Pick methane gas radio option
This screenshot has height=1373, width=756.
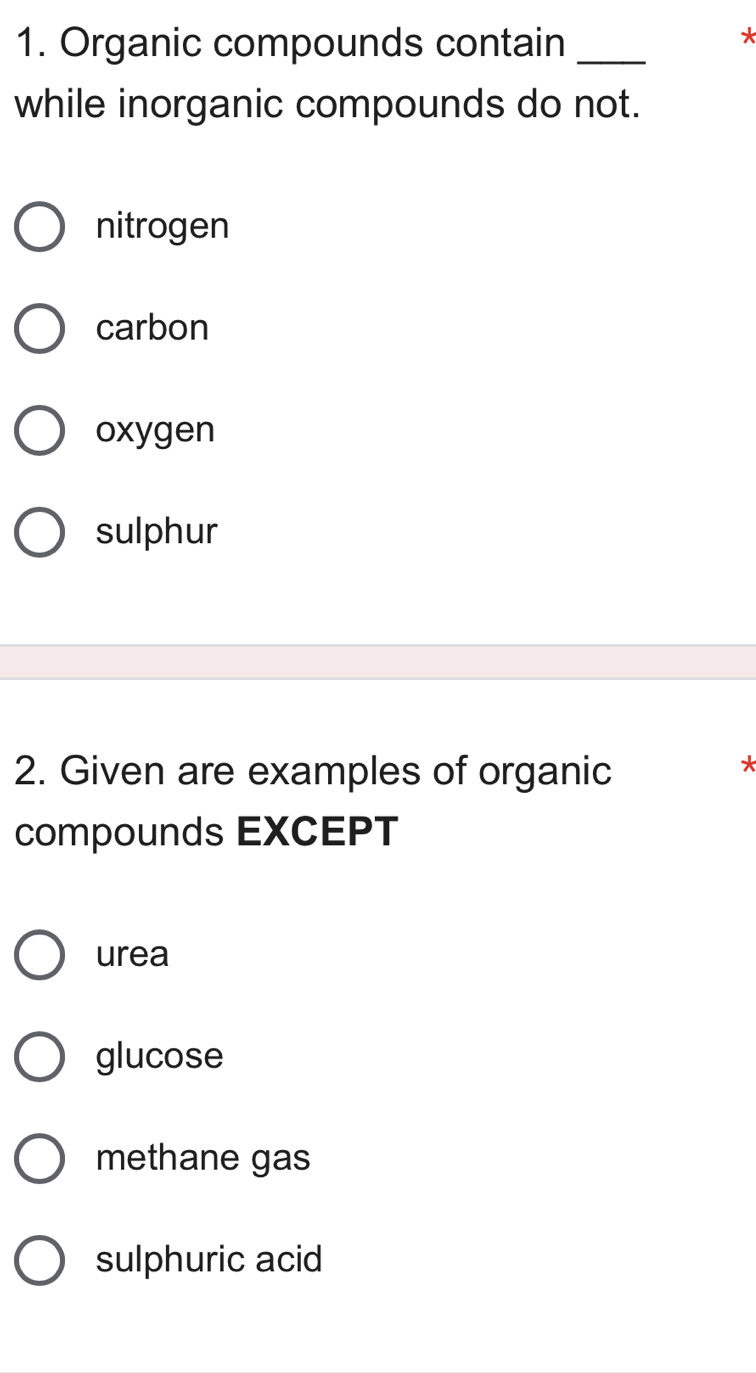tap(40, 1158)
